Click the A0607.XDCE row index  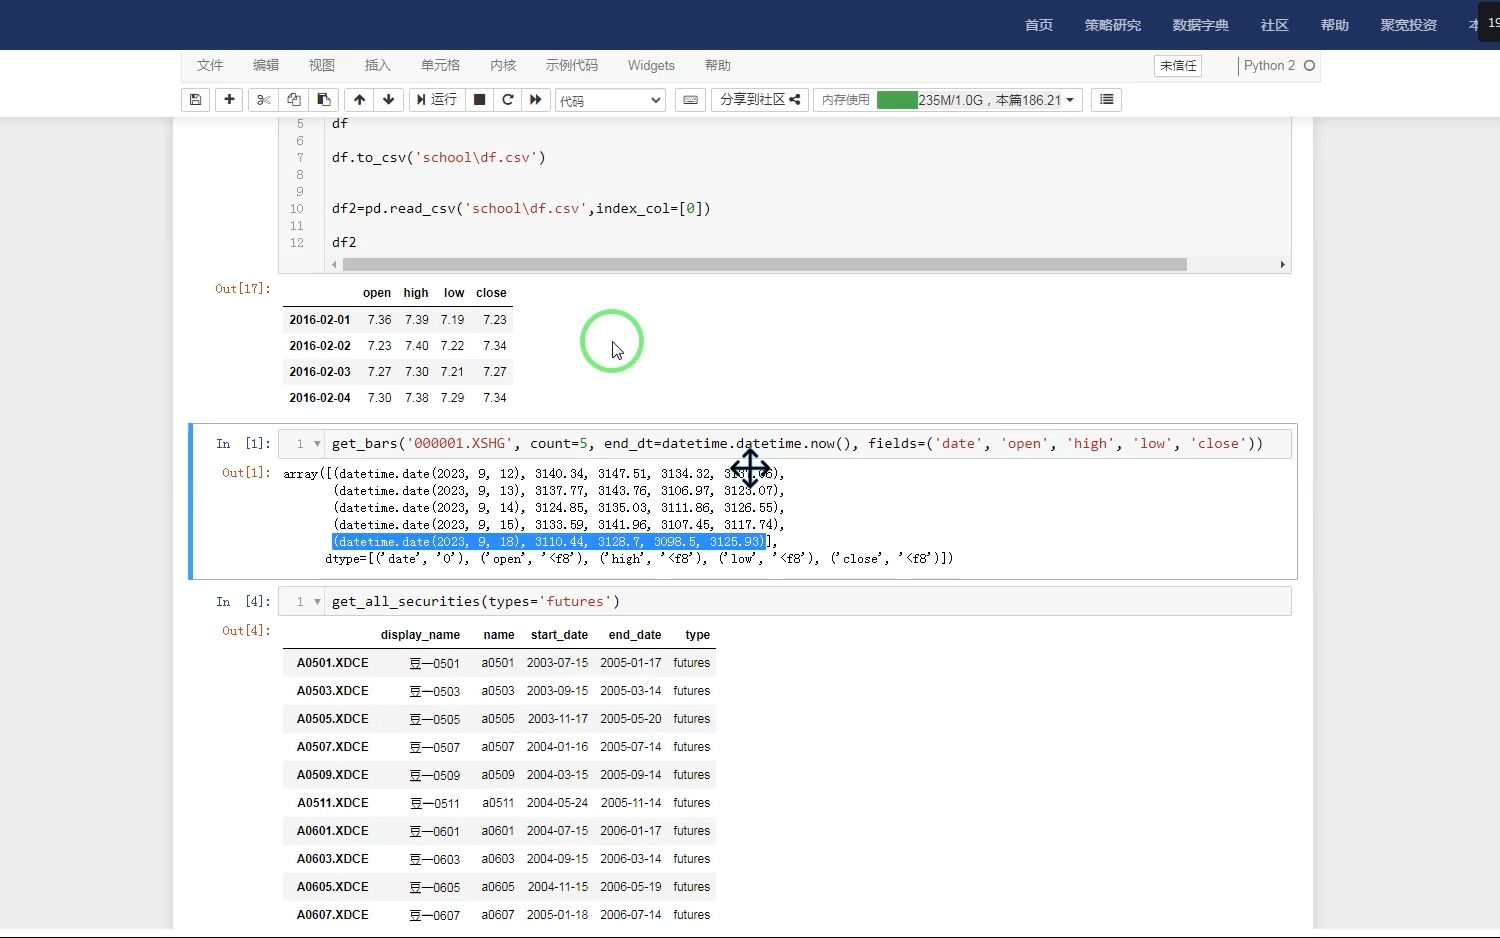pyautogui.click(x=332, y=915)
